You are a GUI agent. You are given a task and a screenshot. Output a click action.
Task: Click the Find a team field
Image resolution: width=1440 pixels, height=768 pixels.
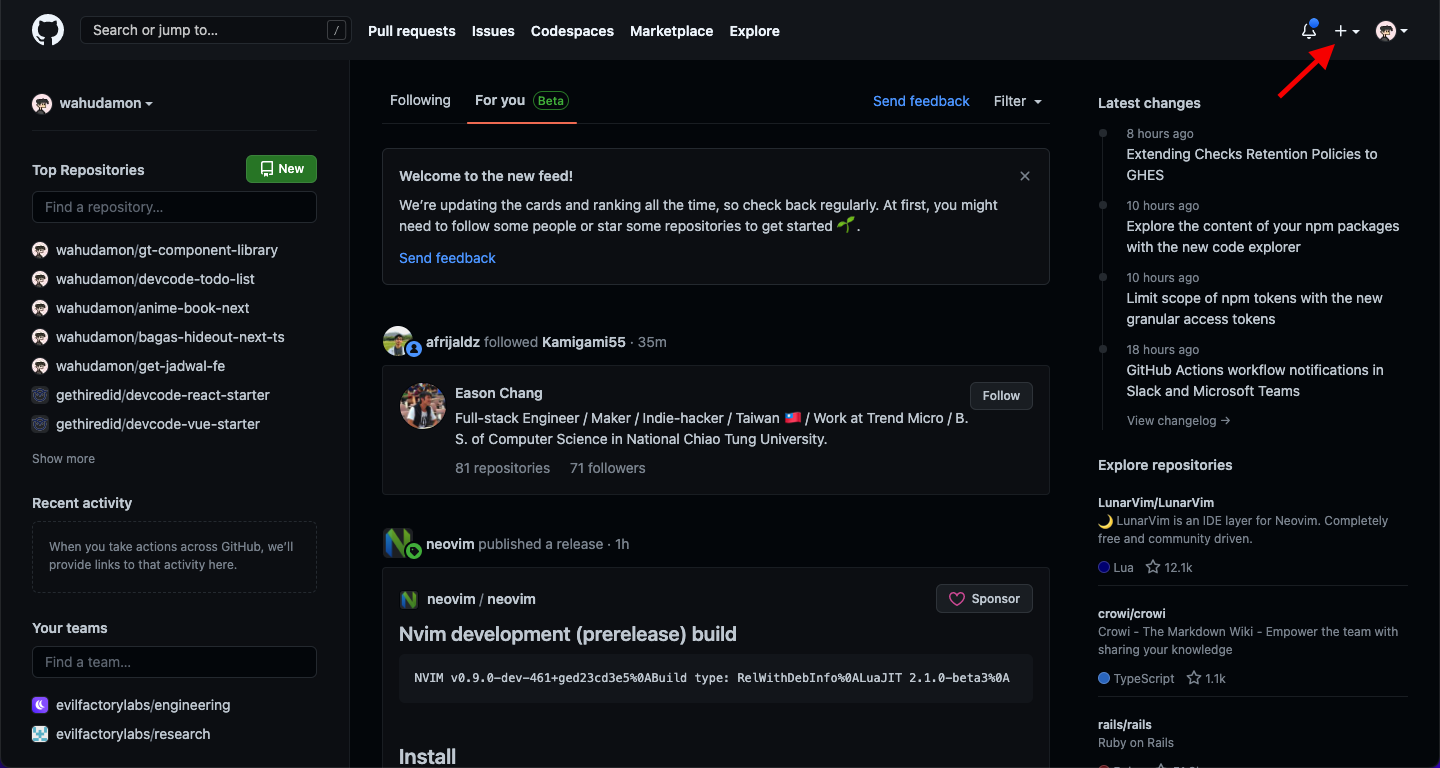click(x=174, y=662)
